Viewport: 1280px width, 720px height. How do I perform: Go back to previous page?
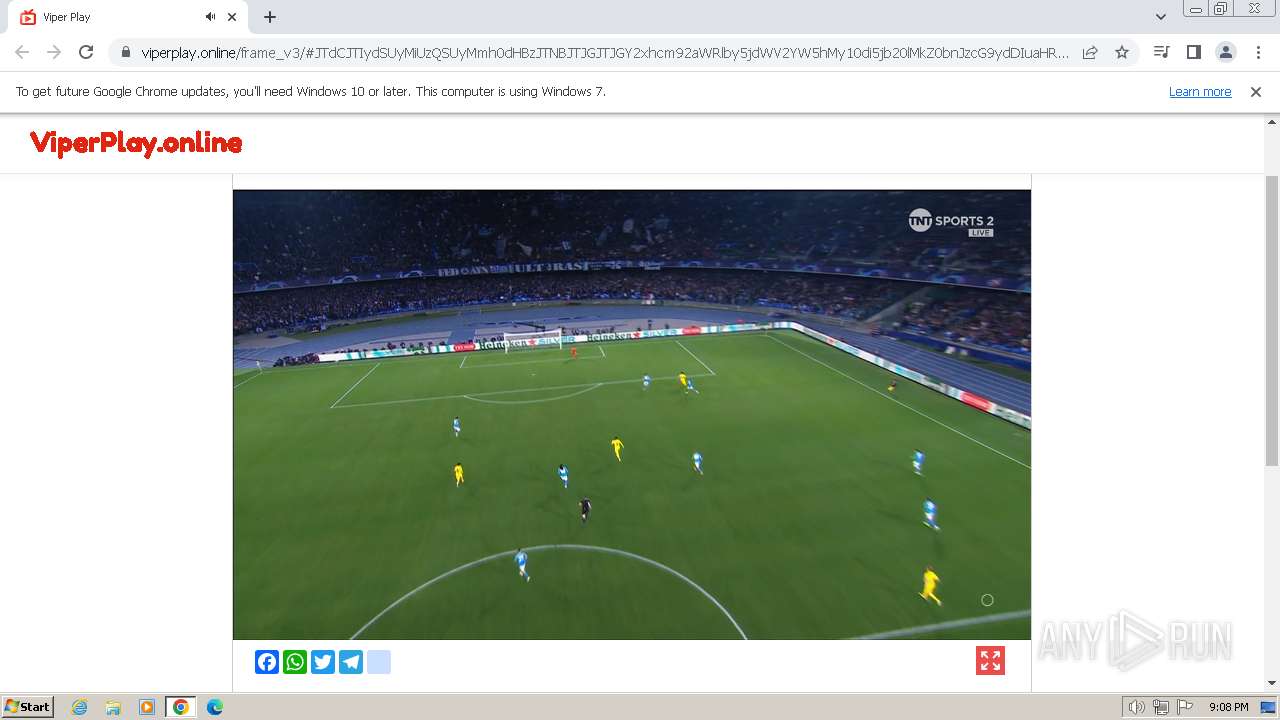22,52
